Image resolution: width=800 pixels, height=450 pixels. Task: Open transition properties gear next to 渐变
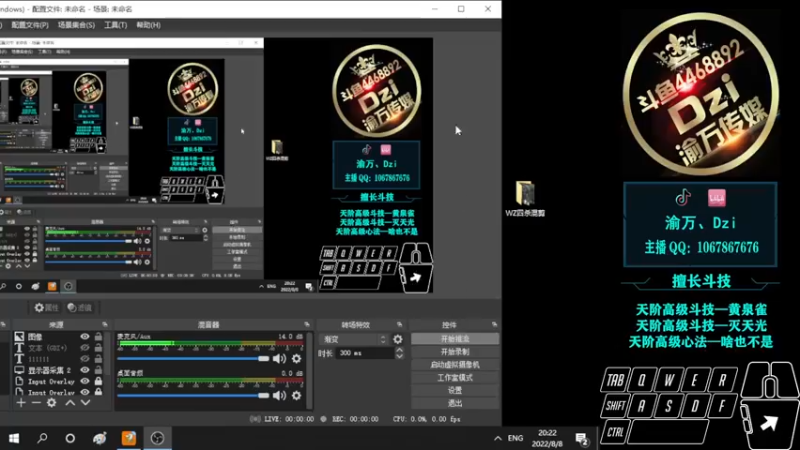click(x=398, y=339)
